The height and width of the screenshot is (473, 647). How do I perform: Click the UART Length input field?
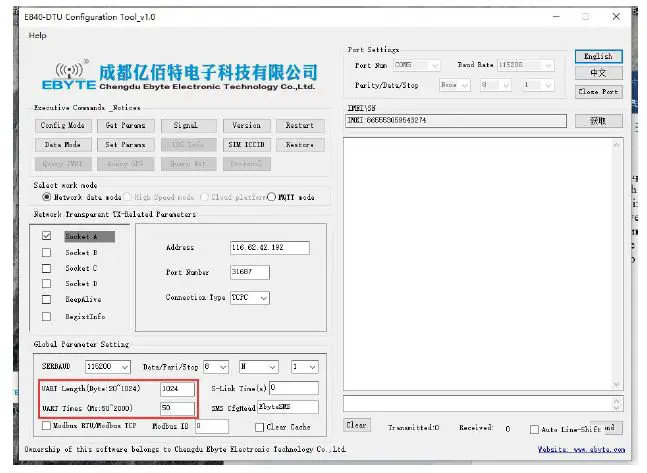177,389
